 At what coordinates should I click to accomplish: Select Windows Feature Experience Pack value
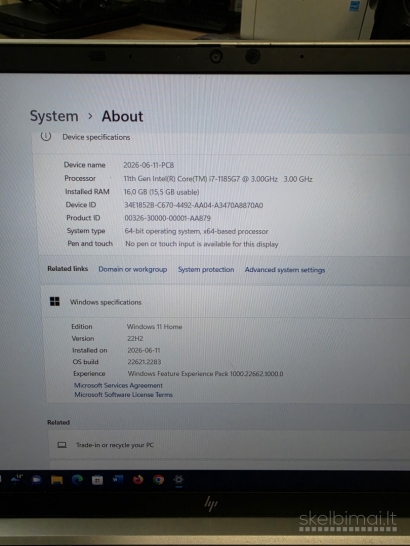point(206,374)
